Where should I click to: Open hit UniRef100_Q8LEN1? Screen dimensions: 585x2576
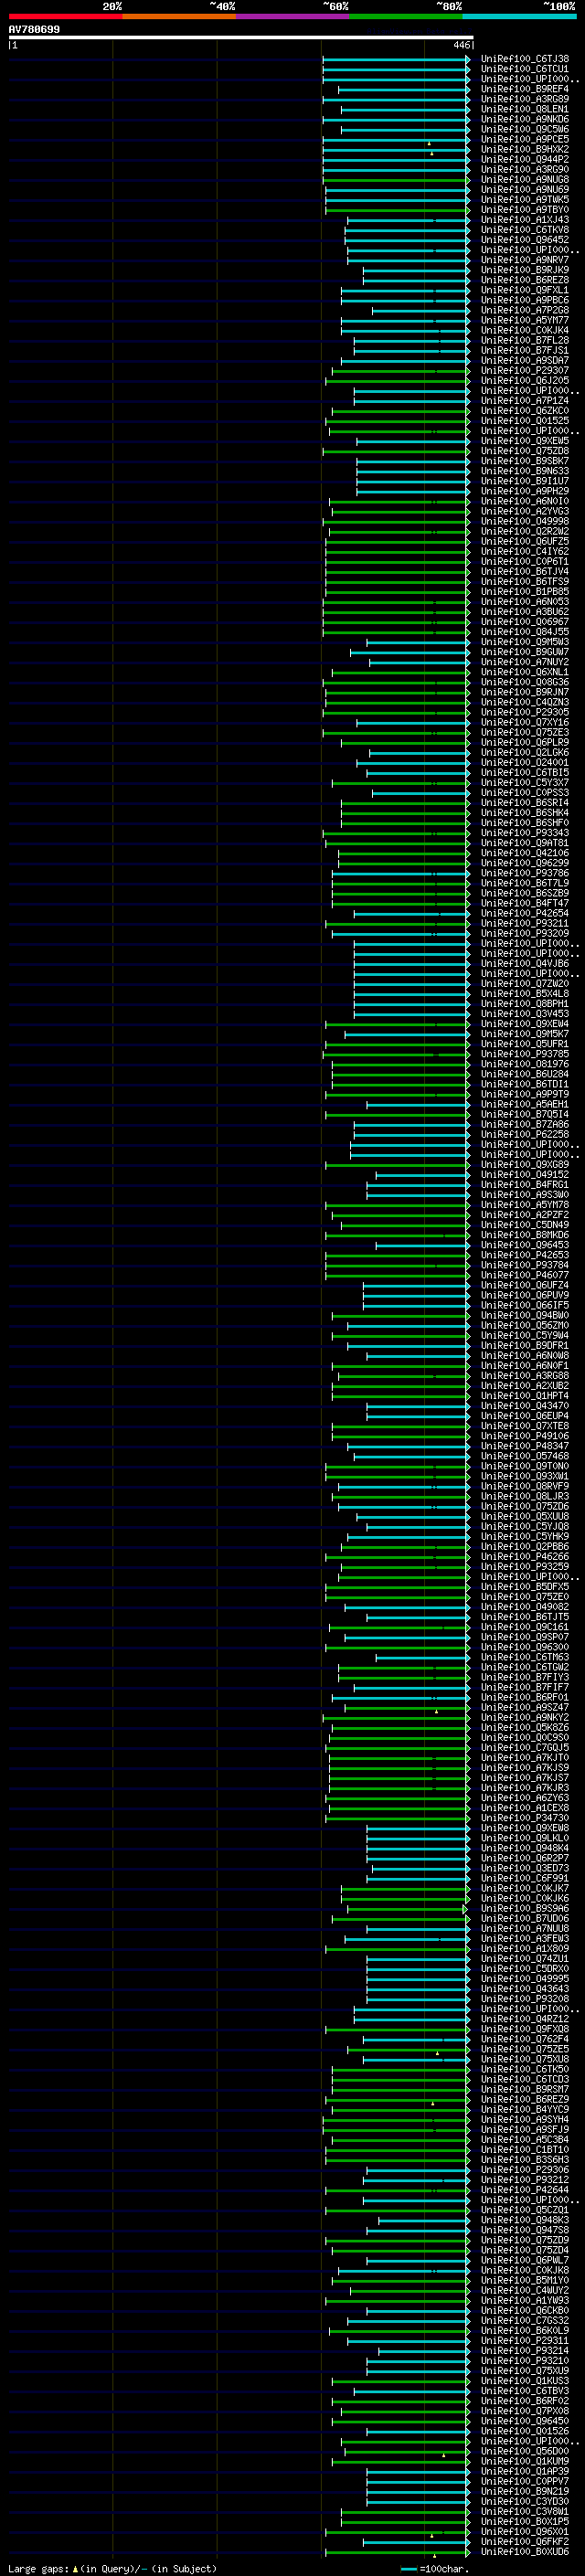[525, 109]
